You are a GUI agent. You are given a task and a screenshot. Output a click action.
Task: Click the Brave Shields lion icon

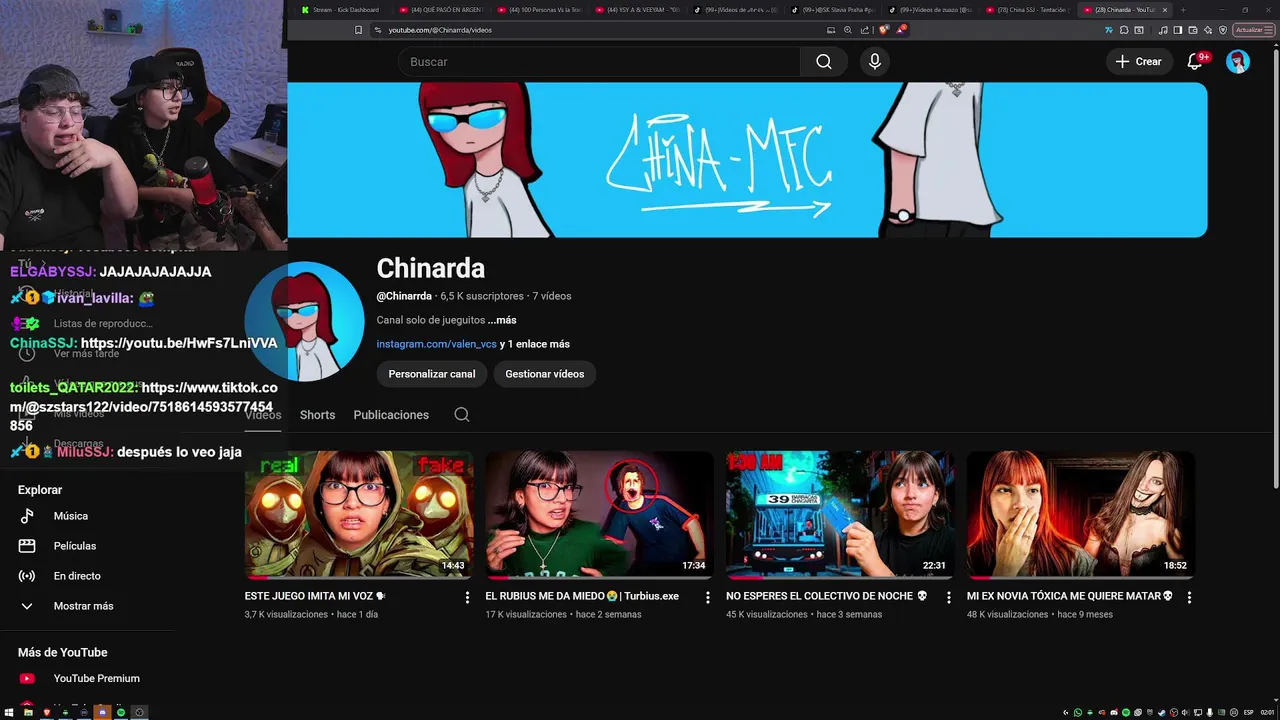point(883,30)
